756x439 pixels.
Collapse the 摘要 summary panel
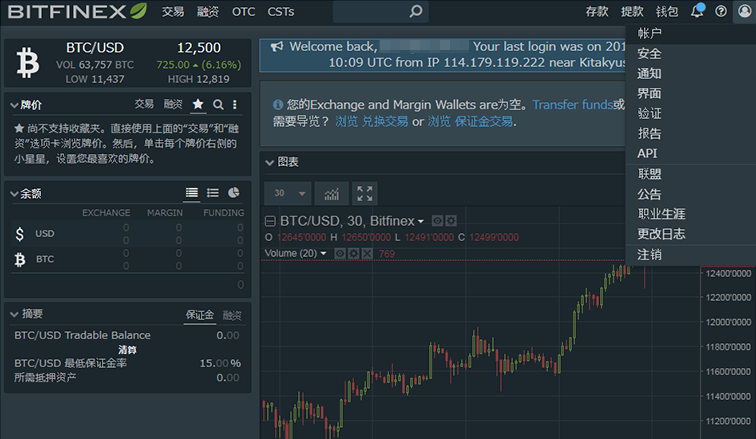click(14, 314)
